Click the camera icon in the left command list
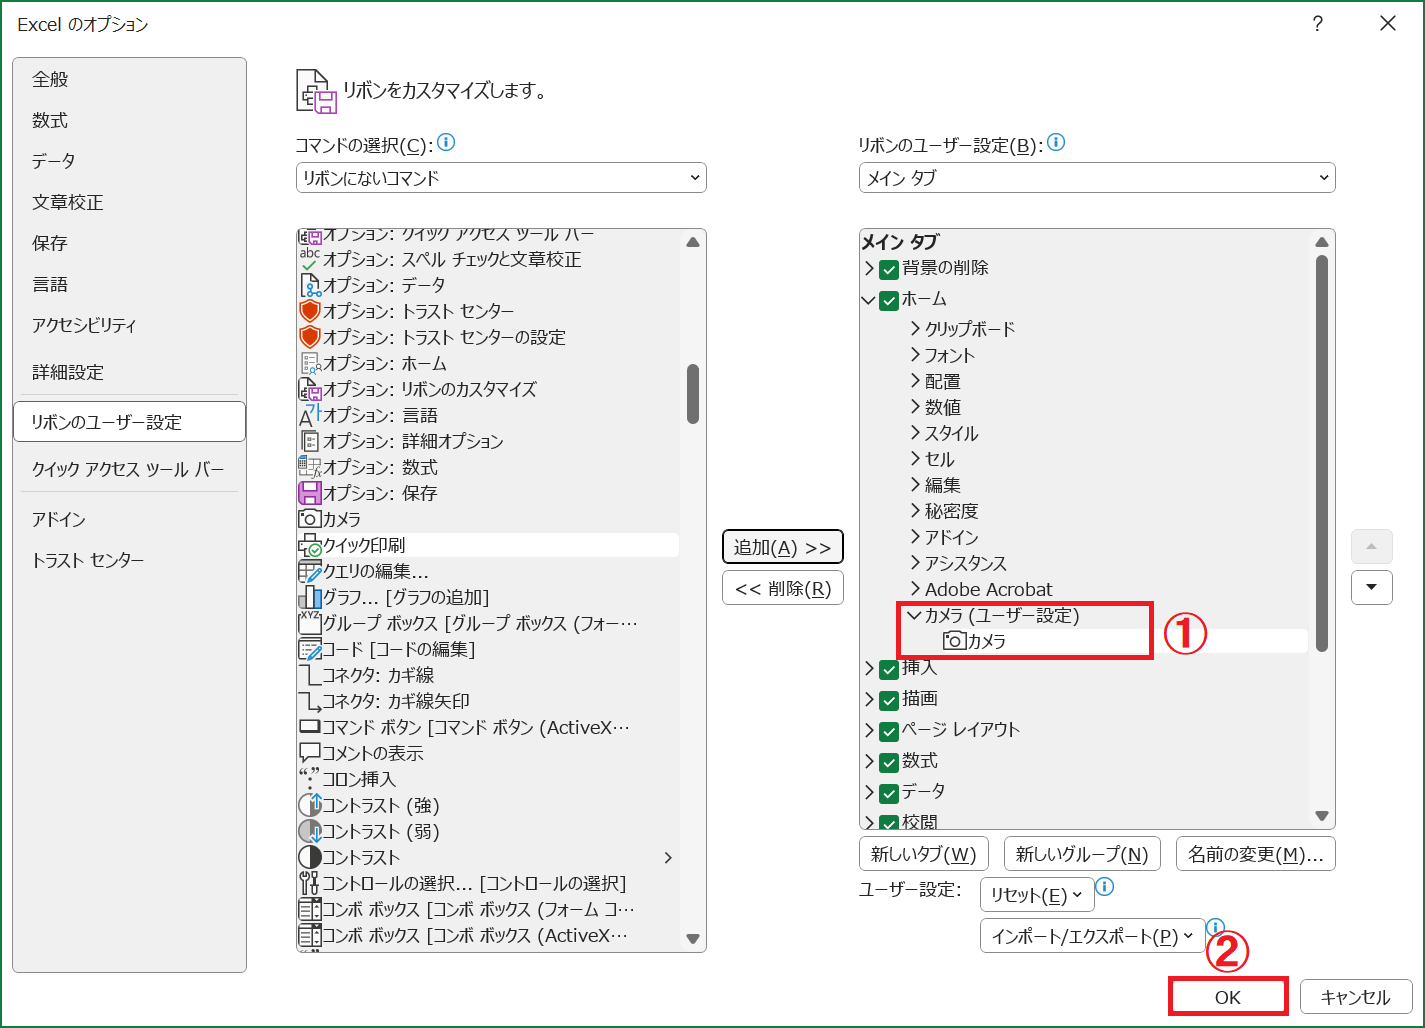The image size is (1425, 1028). click(x=310, y=519)
